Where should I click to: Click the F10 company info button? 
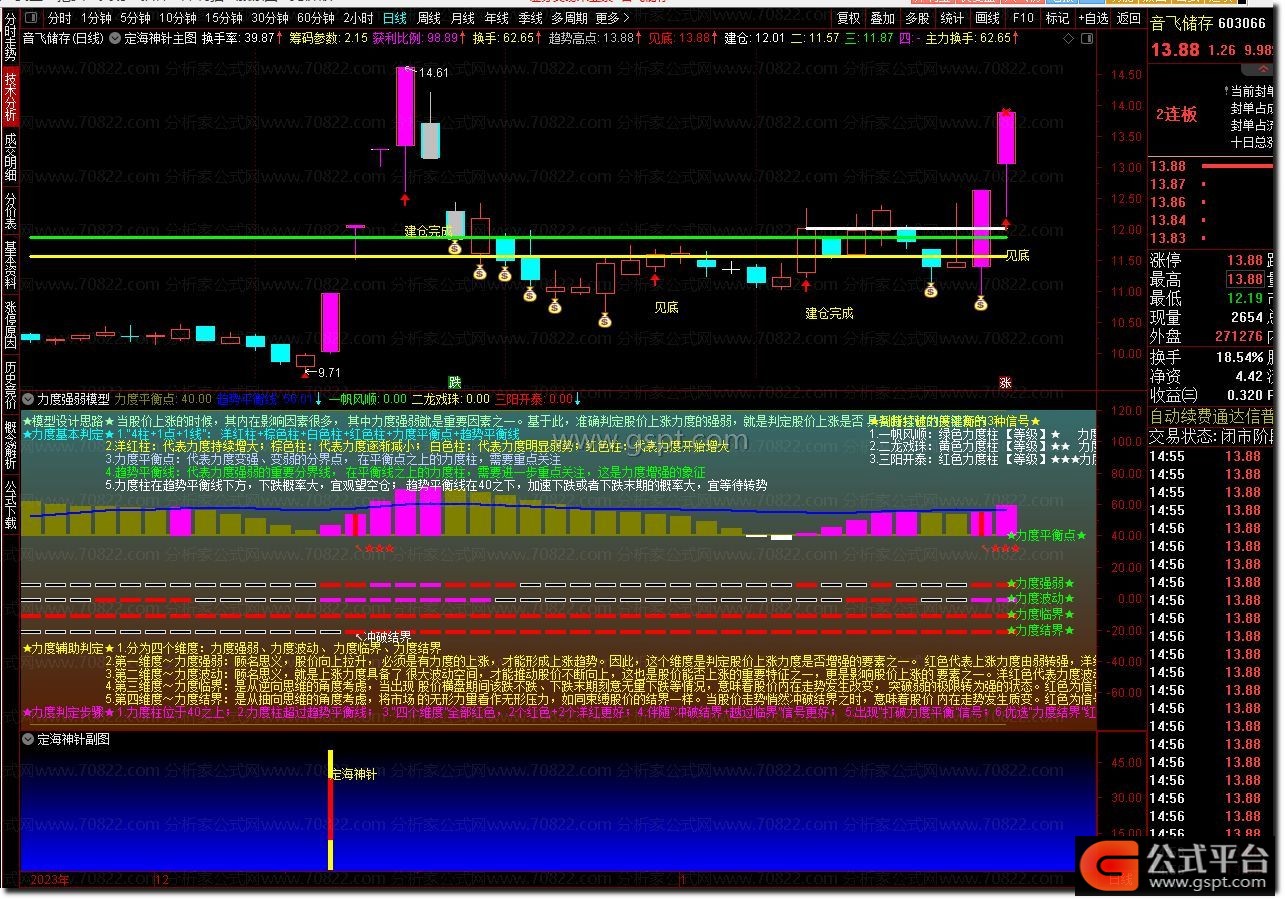coord(1023,18)
